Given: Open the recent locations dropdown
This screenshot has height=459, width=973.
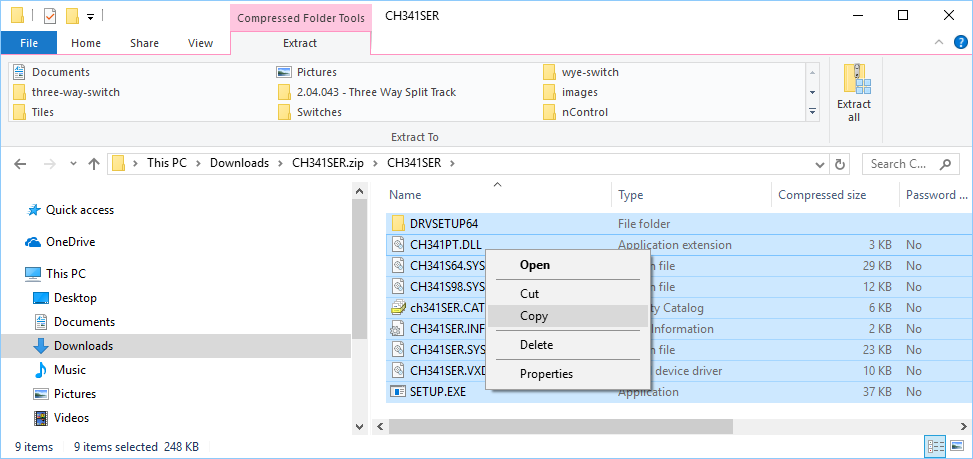Looking at the screenshot, I should pos(73,164).
